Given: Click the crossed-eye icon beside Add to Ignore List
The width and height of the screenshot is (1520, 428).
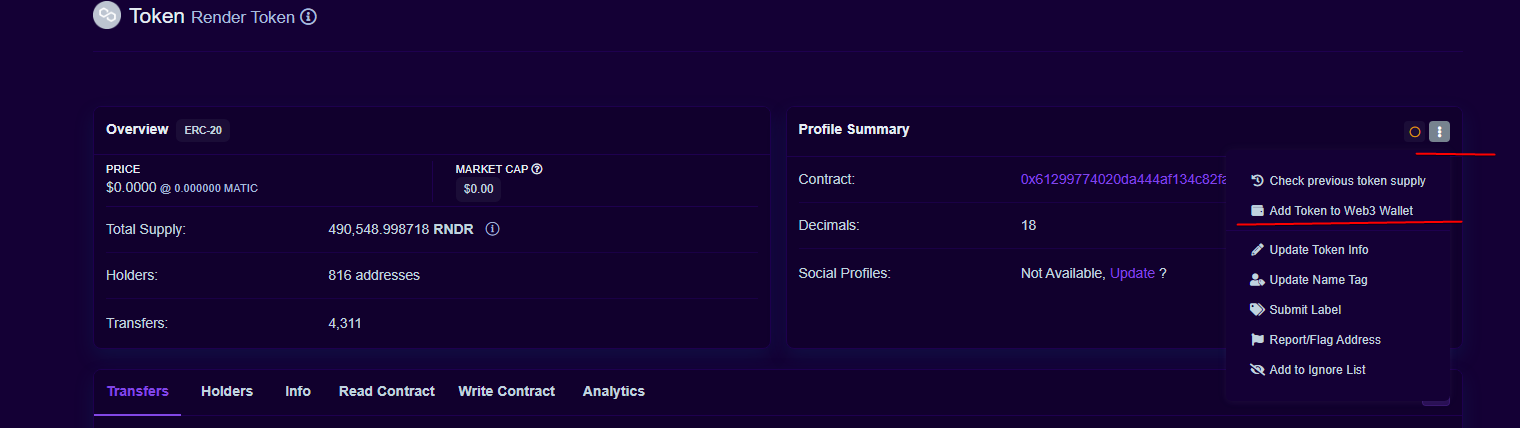Looking at the screenshot, I should 1257,370.
